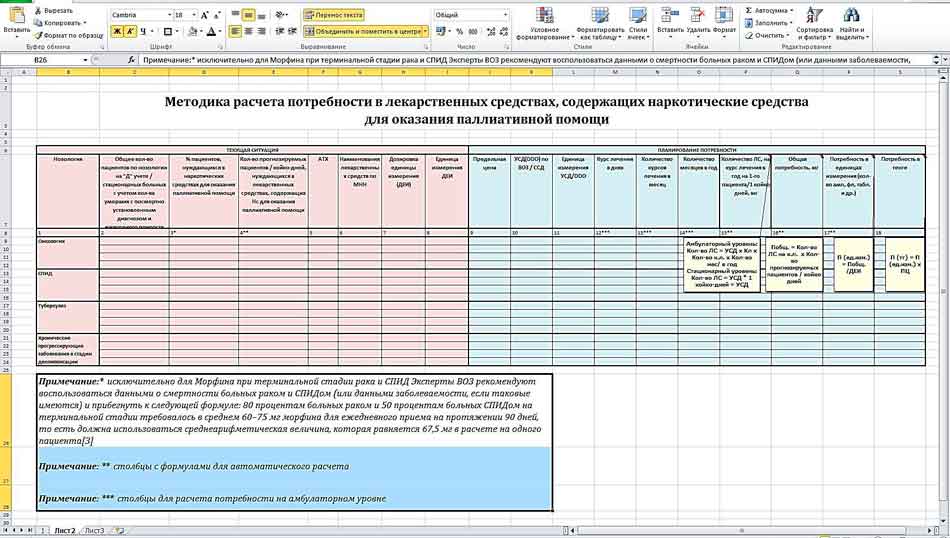Apply accounting number format icon
950x538 pixels.
click(440, 31)
